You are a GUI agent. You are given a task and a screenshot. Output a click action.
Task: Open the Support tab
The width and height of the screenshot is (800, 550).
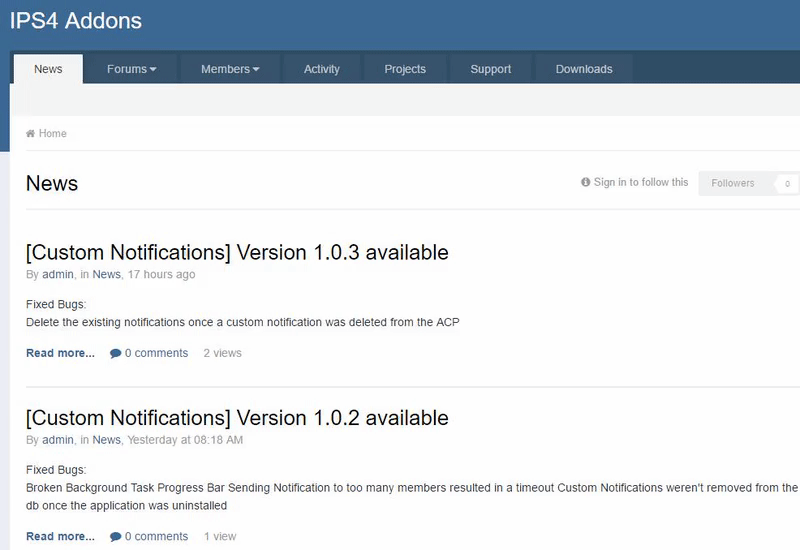point(491,69)
